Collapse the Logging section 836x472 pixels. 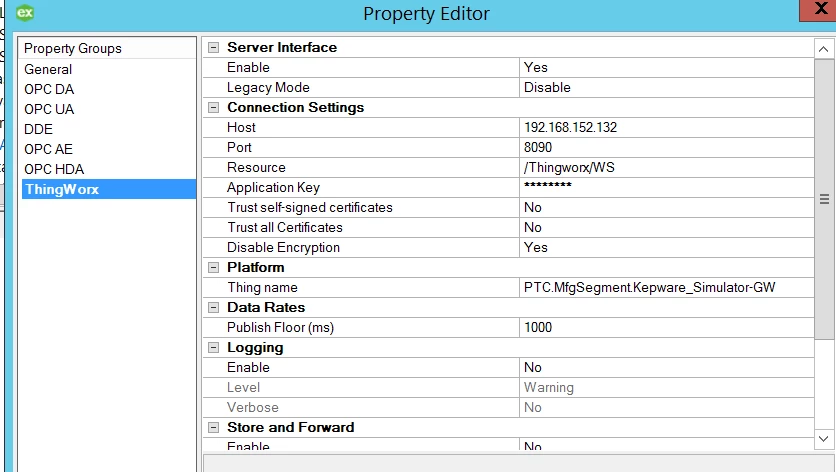pyautogui.click(x=213, y=348)
